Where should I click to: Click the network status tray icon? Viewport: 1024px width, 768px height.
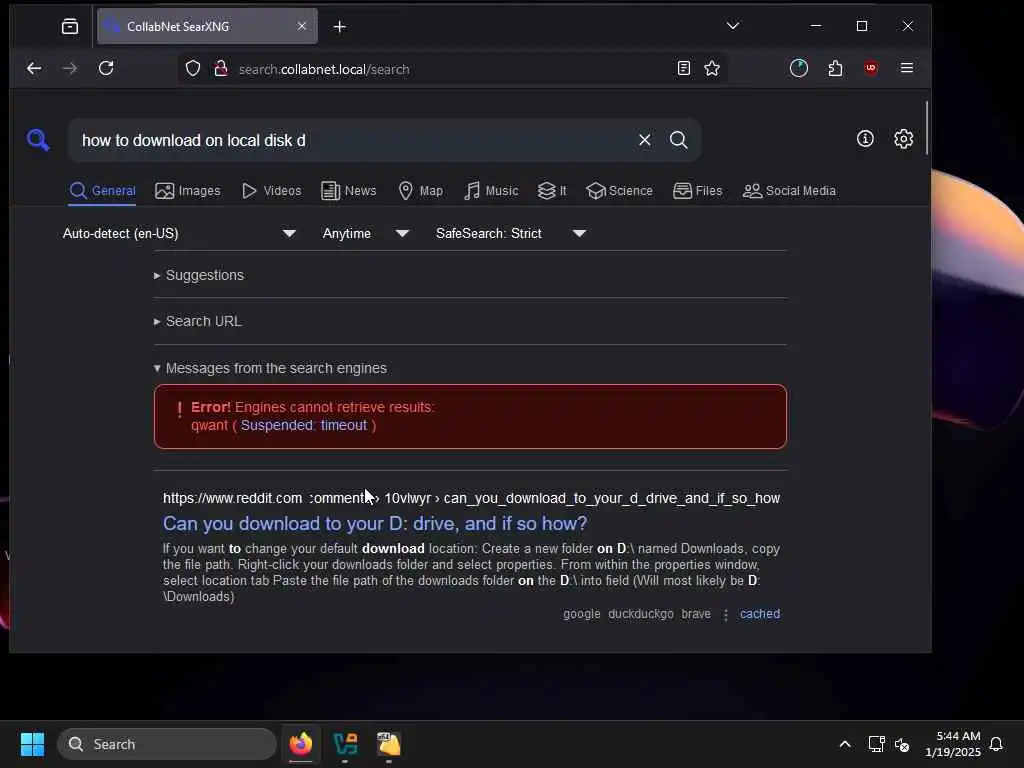[876, 744]
